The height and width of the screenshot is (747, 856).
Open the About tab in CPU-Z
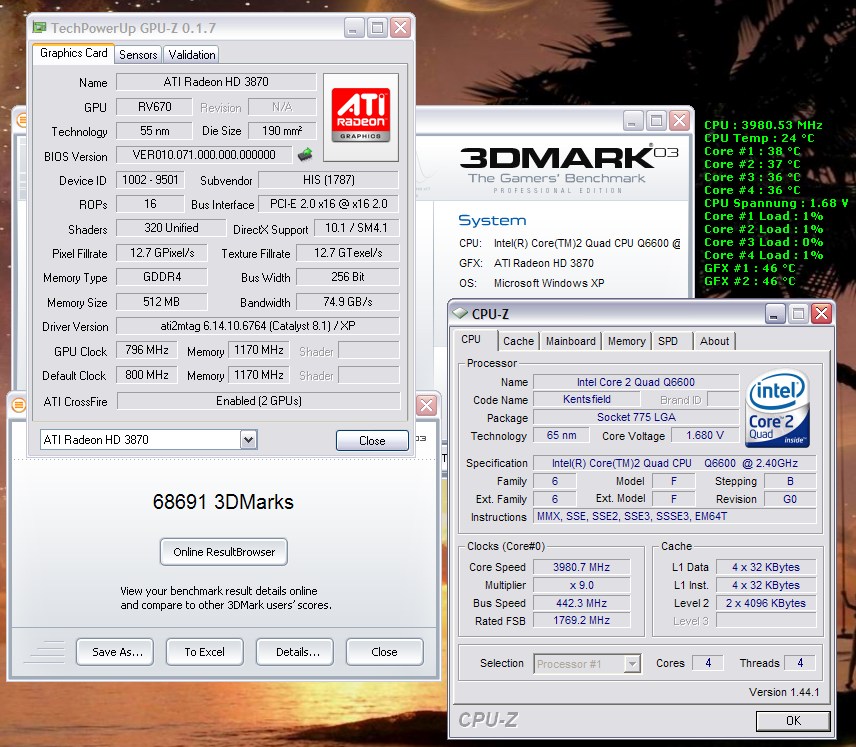click(x=714, y=341)
